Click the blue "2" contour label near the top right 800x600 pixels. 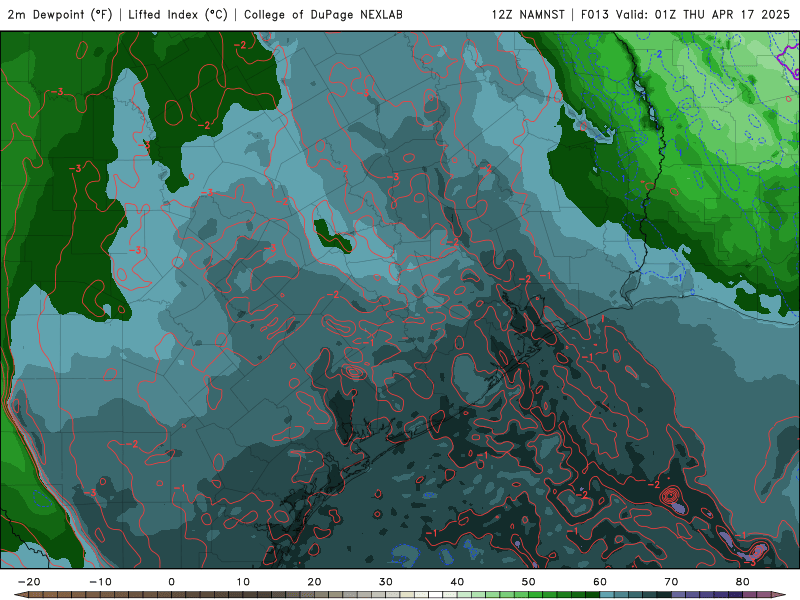coord(659,54)
